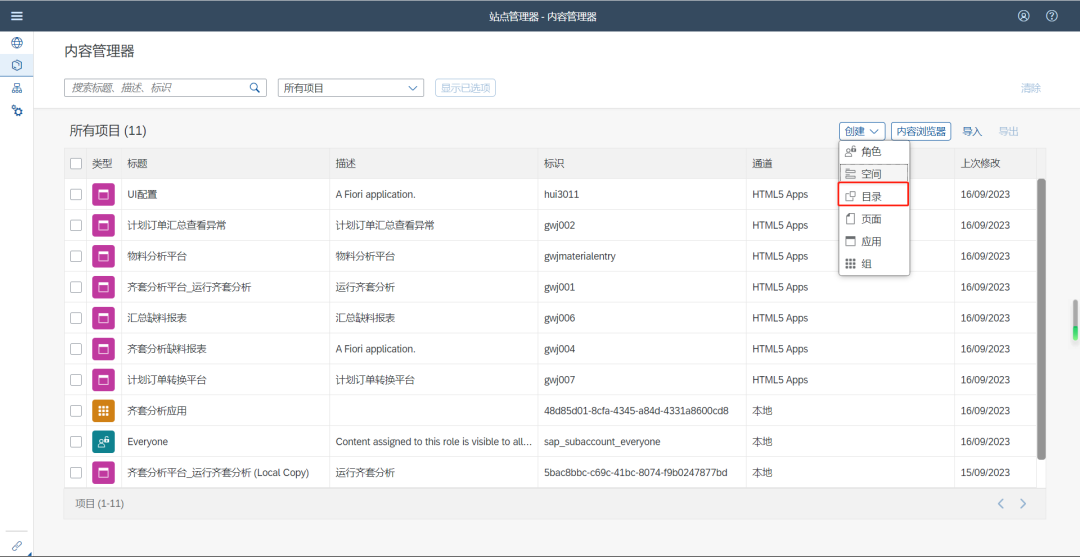Screen dimensions: 1080x557
Task: Click the 上次修改 column header
Action: pos(995,164)
